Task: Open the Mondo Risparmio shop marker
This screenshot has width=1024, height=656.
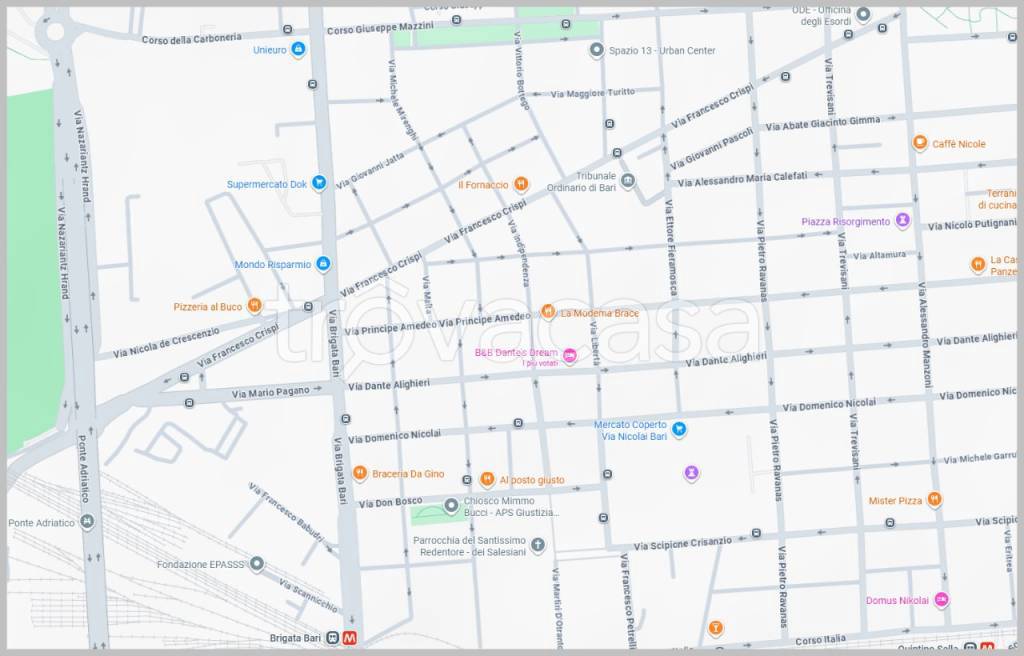Action: pos(323,263)
